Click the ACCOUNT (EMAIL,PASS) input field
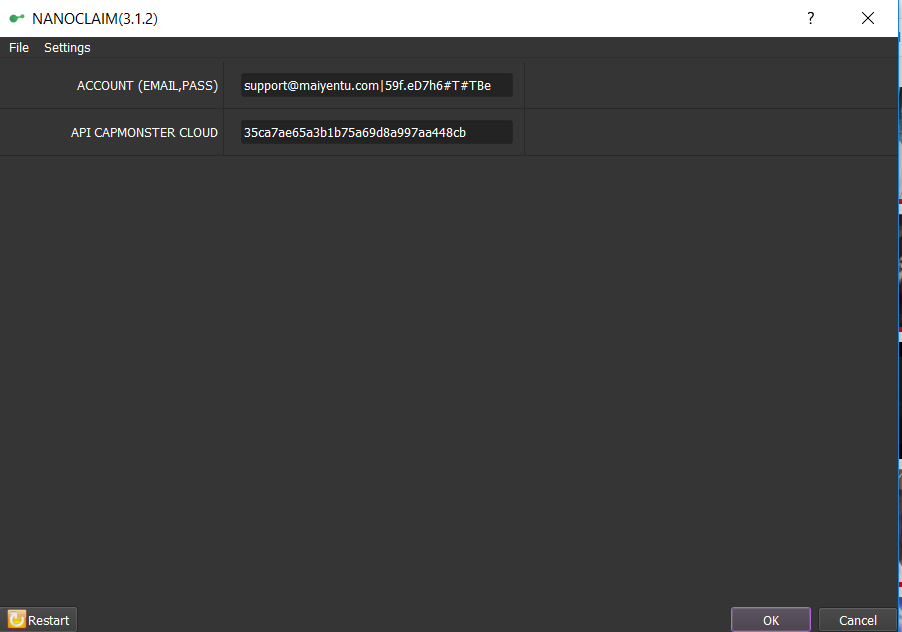This screenshot has height=632, width=902. tap(376, 86)
